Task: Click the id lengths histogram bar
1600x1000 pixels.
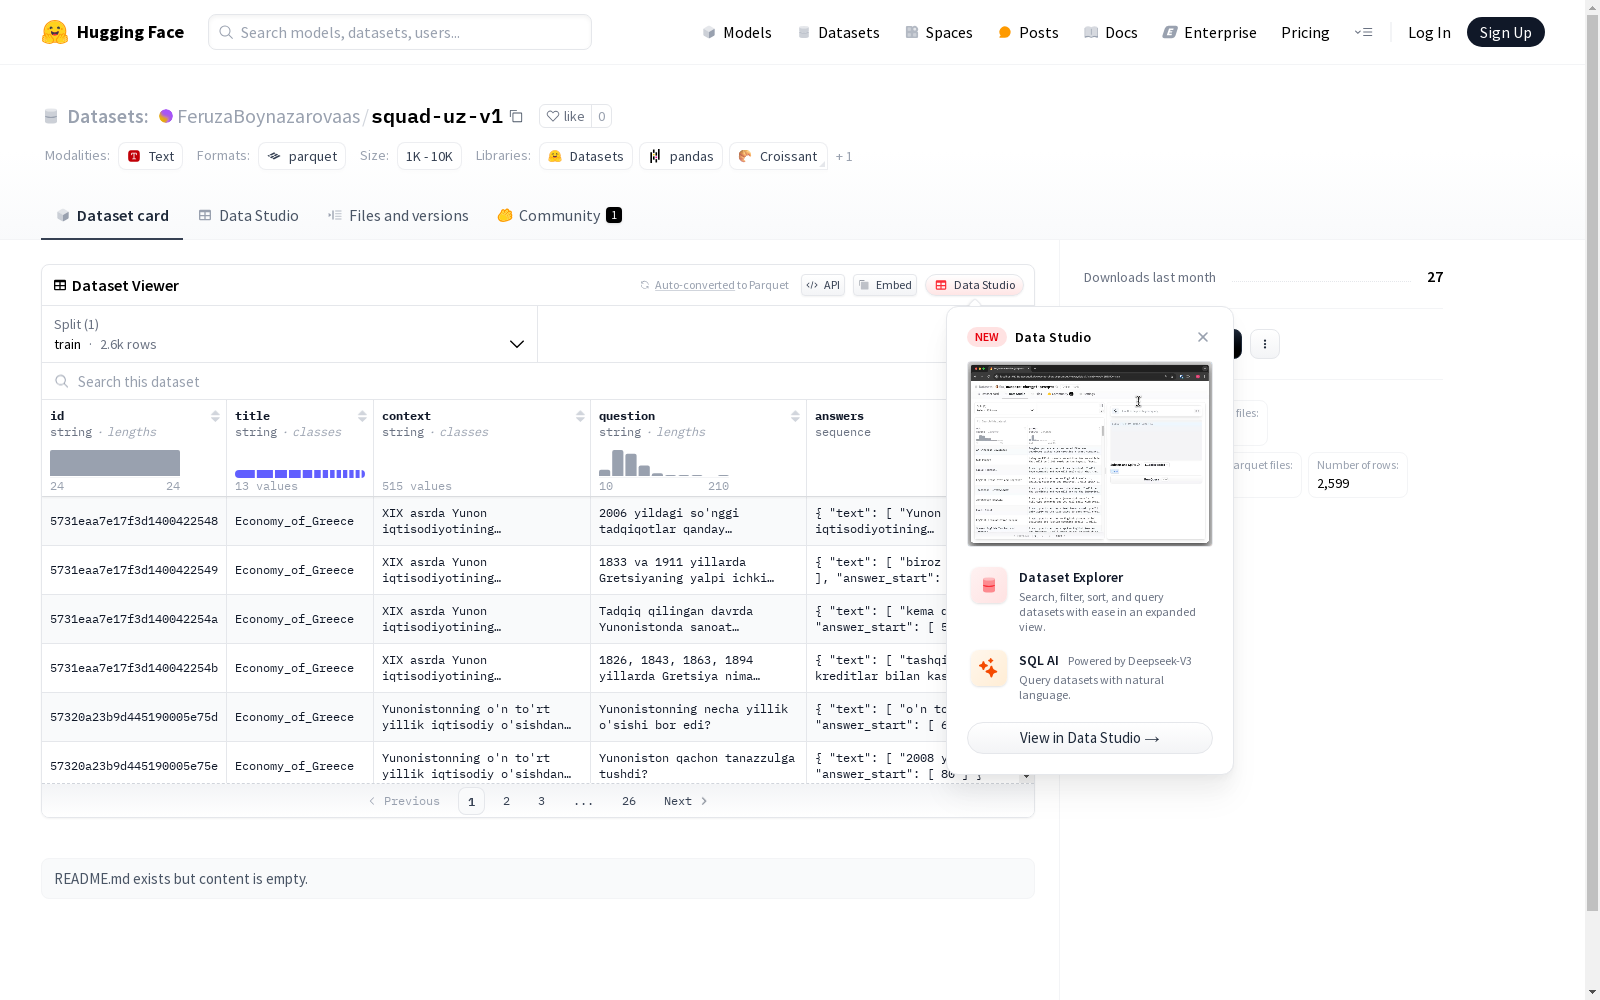Action: click(x=115, y=463)
